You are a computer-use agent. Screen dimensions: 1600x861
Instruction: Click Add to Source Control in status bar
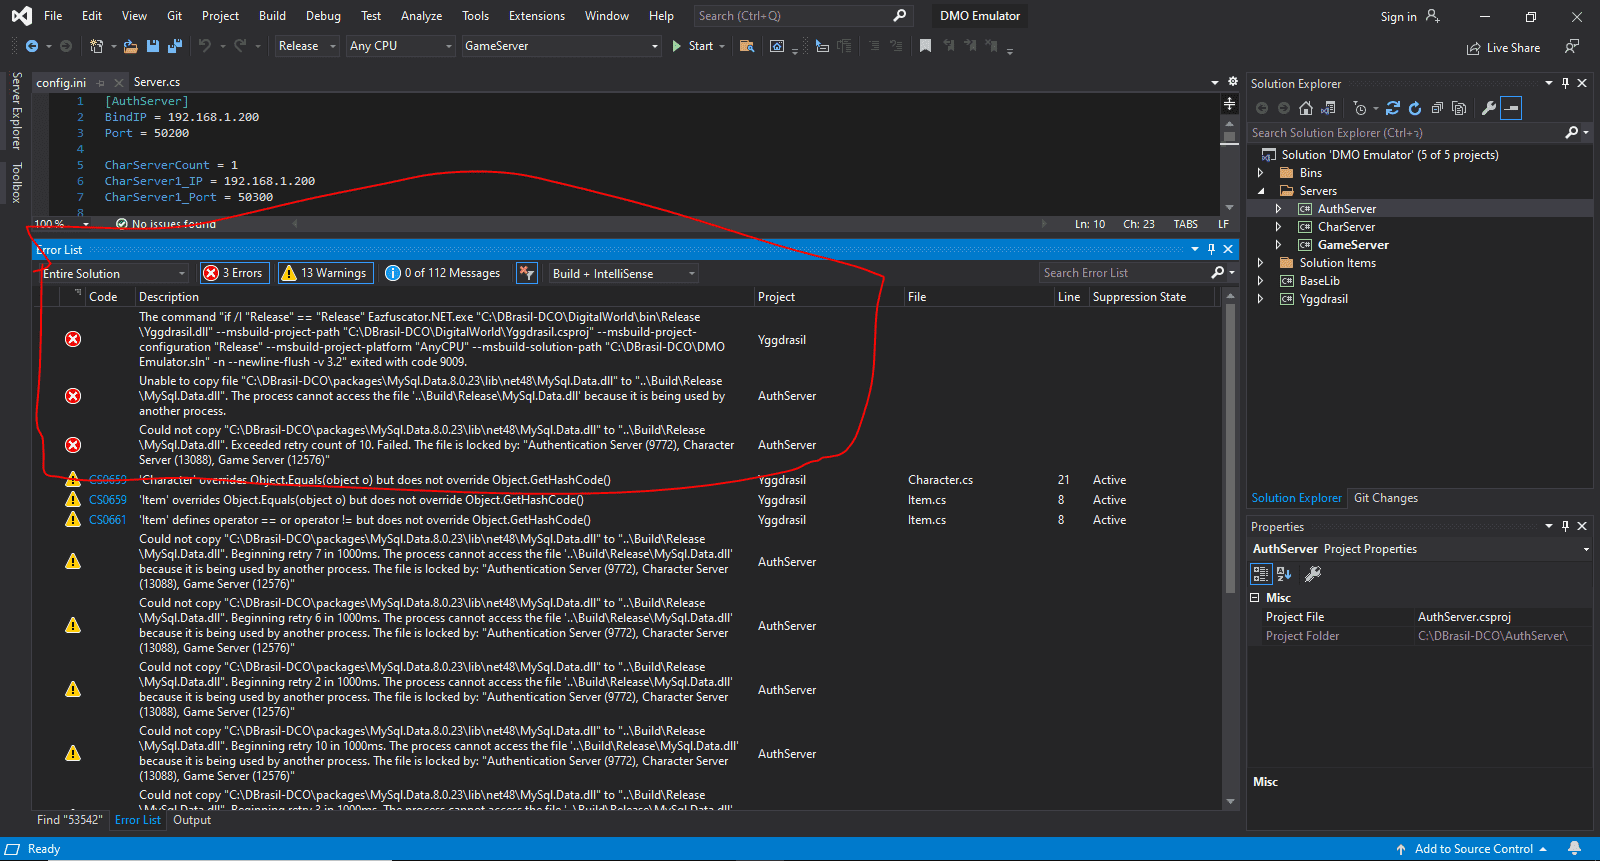(x=1473, y=849)
